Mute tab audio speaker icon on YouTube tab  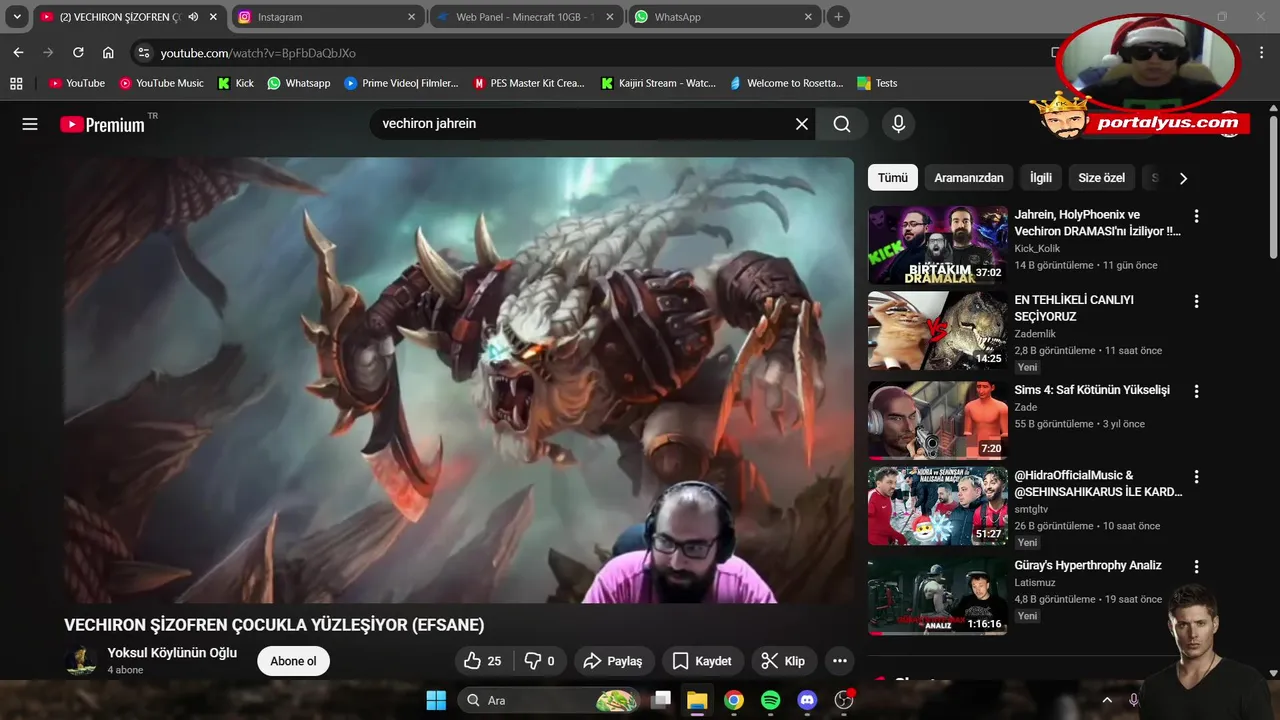pyautogui.click(x=193, y=17)
